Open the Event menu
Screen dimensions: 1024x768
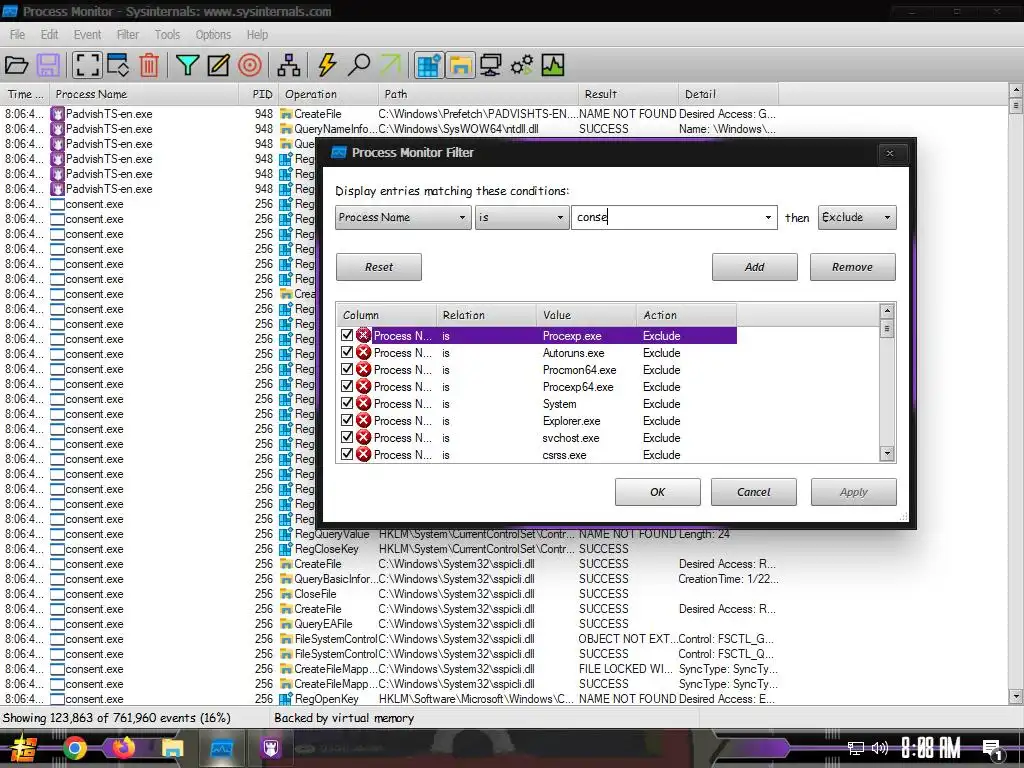coord(87,35)
